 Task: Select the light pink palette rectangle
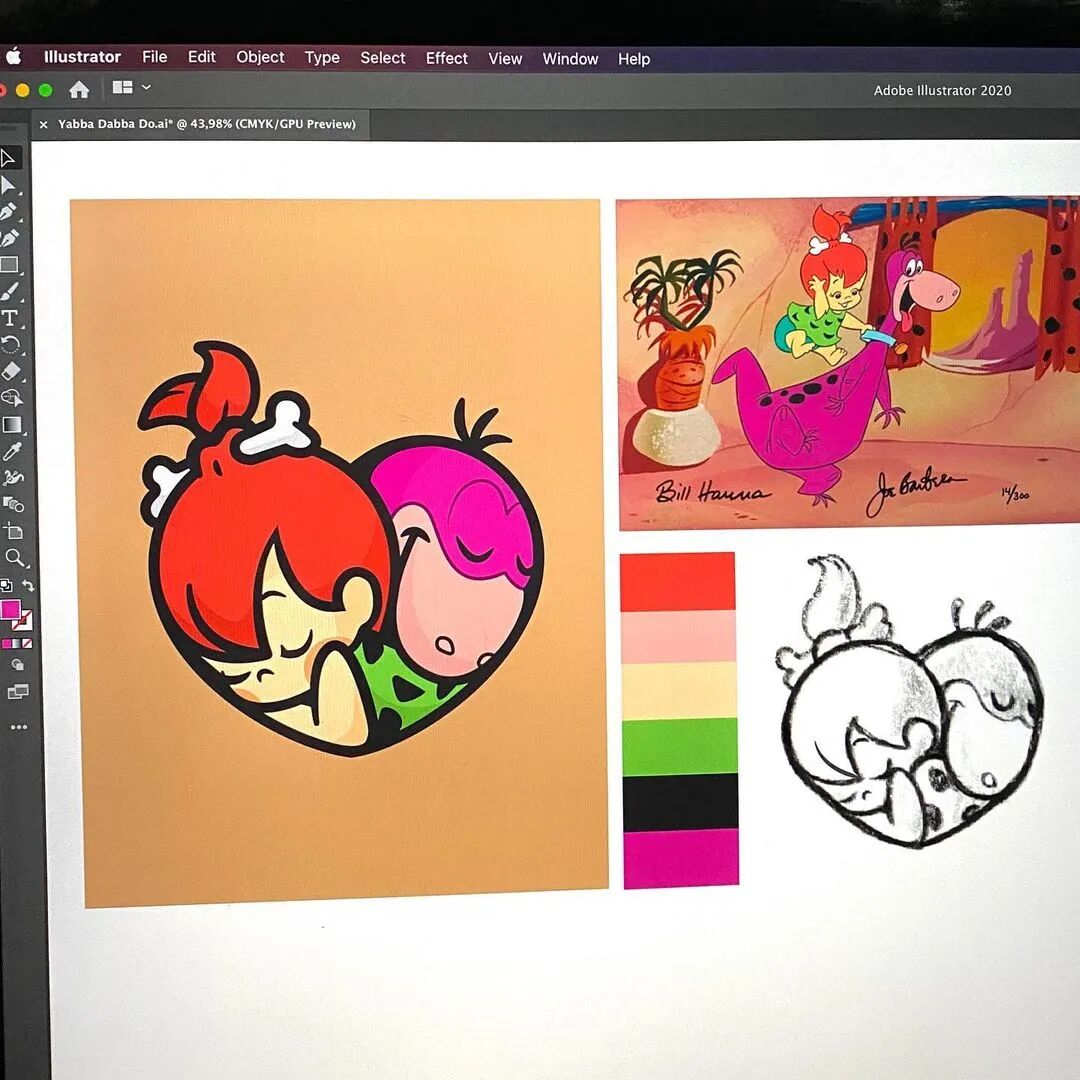point(678,637)
